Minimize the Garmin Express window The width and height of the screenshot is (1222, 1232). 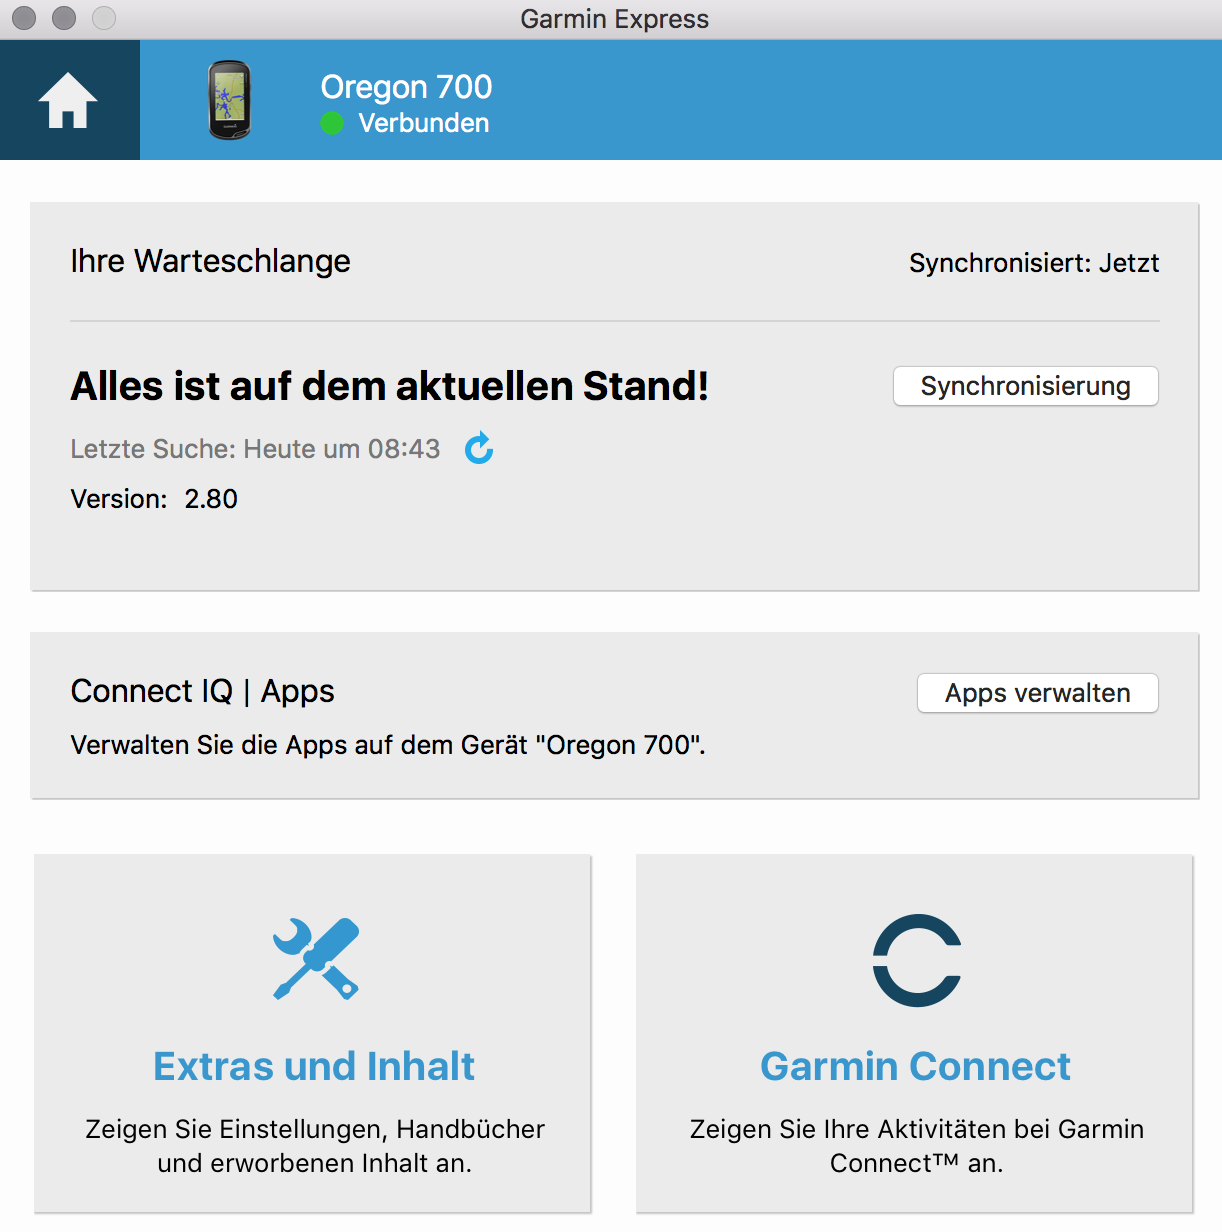[x=64, y=18]
